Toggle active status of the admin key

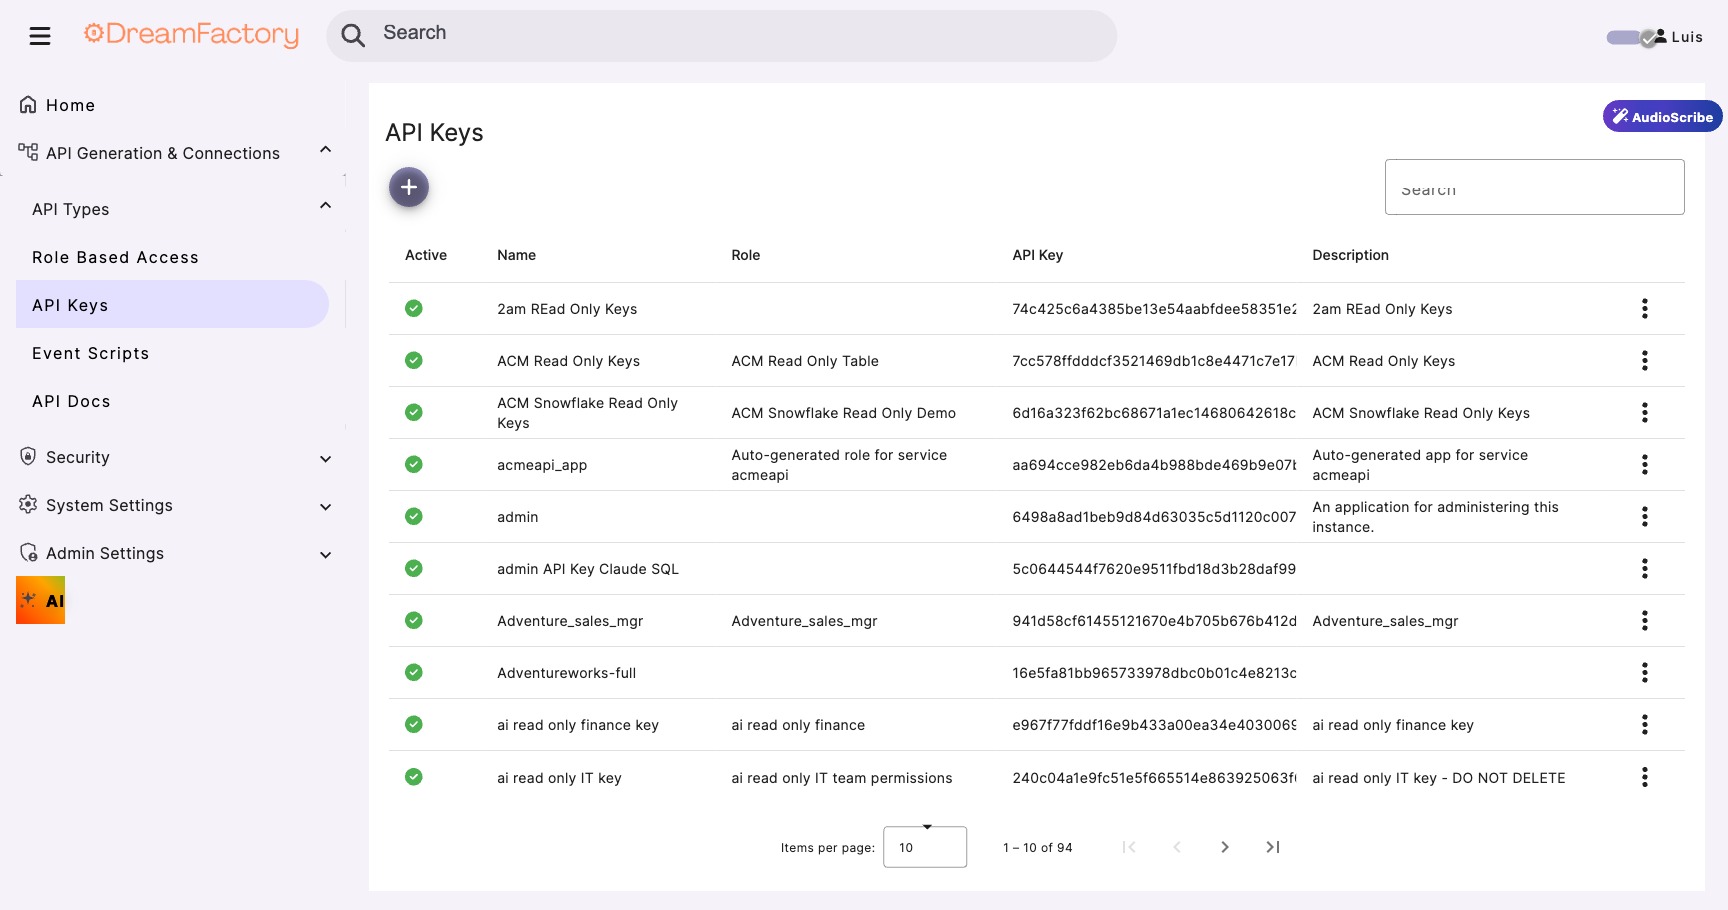414,516
